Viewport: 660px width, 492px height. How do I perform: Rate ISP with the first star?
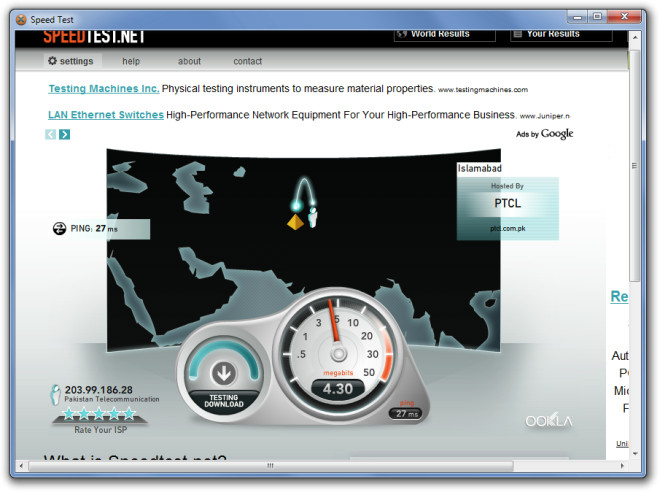[x=69, y=415]
